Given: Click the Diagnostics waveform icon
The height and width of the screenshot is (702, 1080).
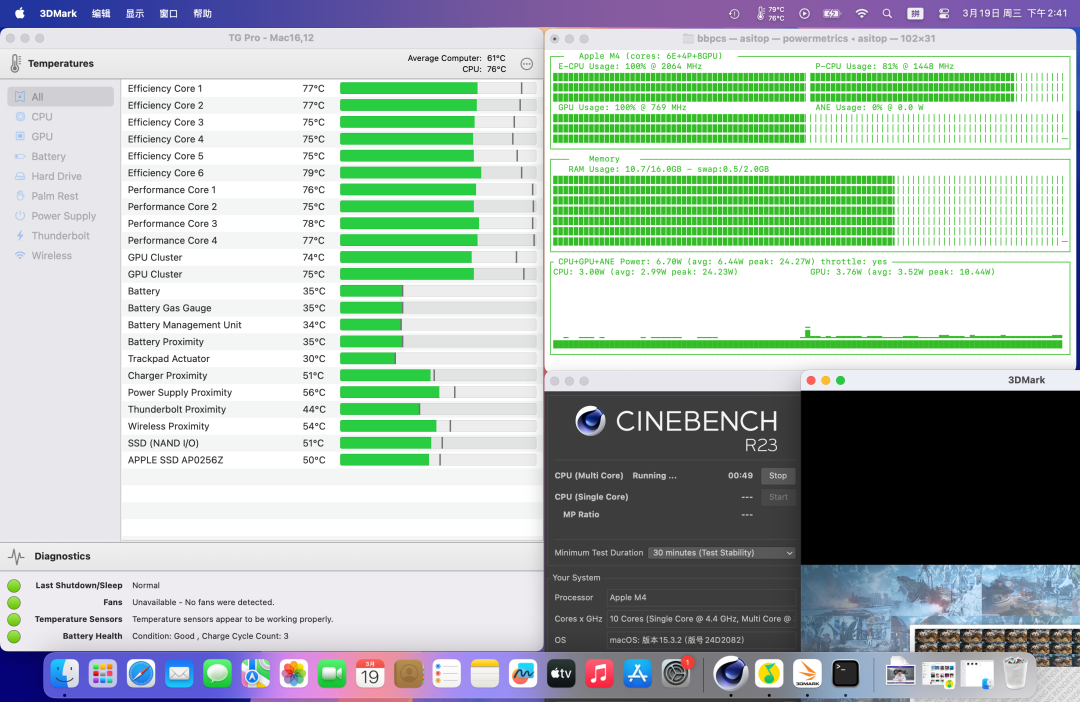Looking at the screenshot, I should pyautogui.click(x=17, y=557).
